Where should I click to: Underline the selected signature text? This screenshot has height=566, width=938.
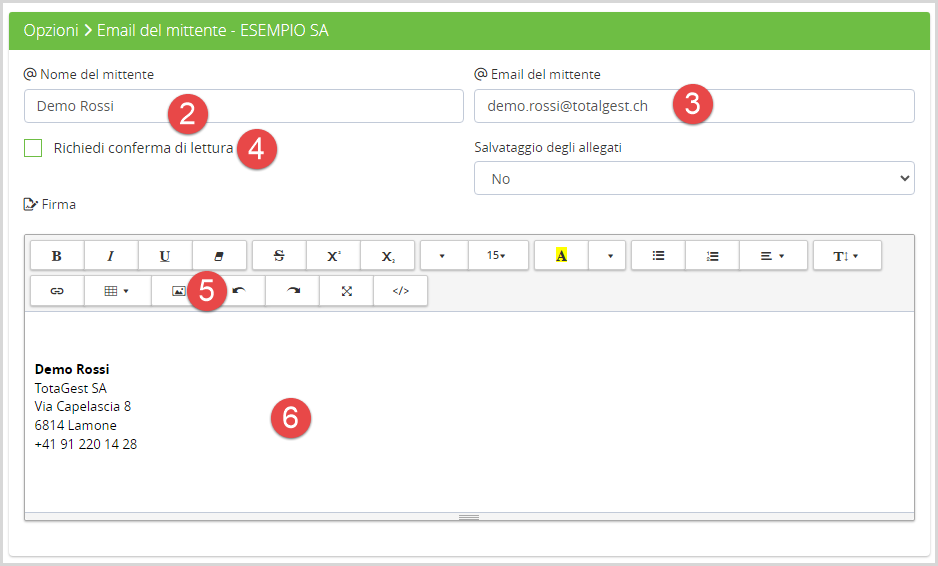click(x=165, y=255)
